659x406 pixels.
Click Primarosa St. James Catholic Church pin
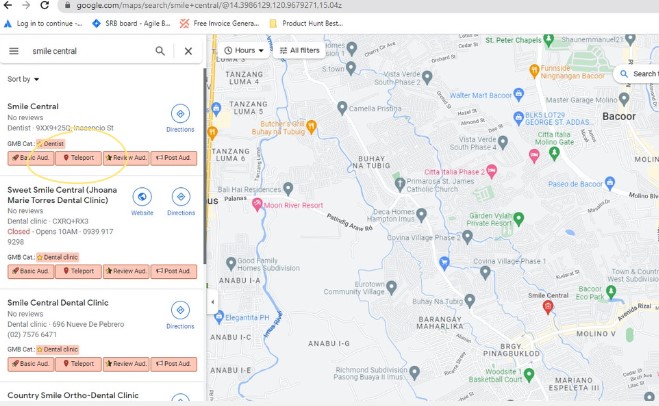(x=400, y=184)
